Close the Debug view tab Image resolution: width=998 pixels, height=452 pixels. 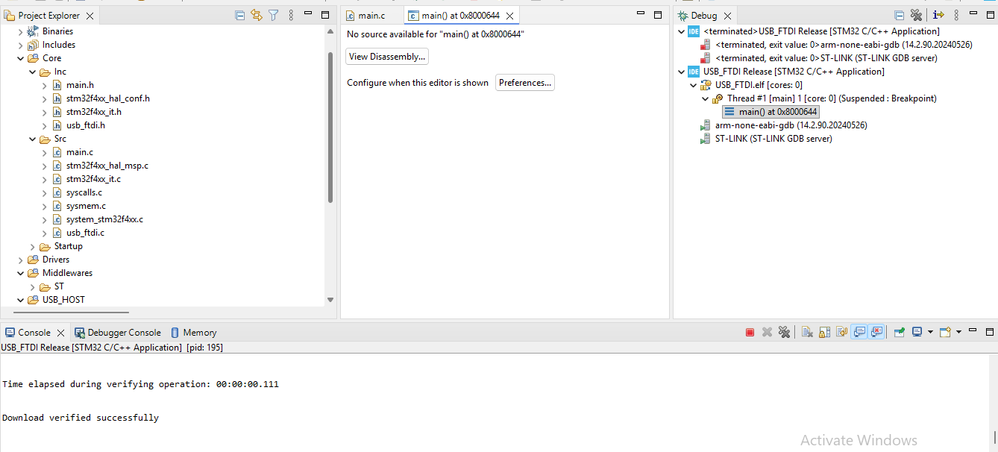pyautogui.click(x=727, y=15)
